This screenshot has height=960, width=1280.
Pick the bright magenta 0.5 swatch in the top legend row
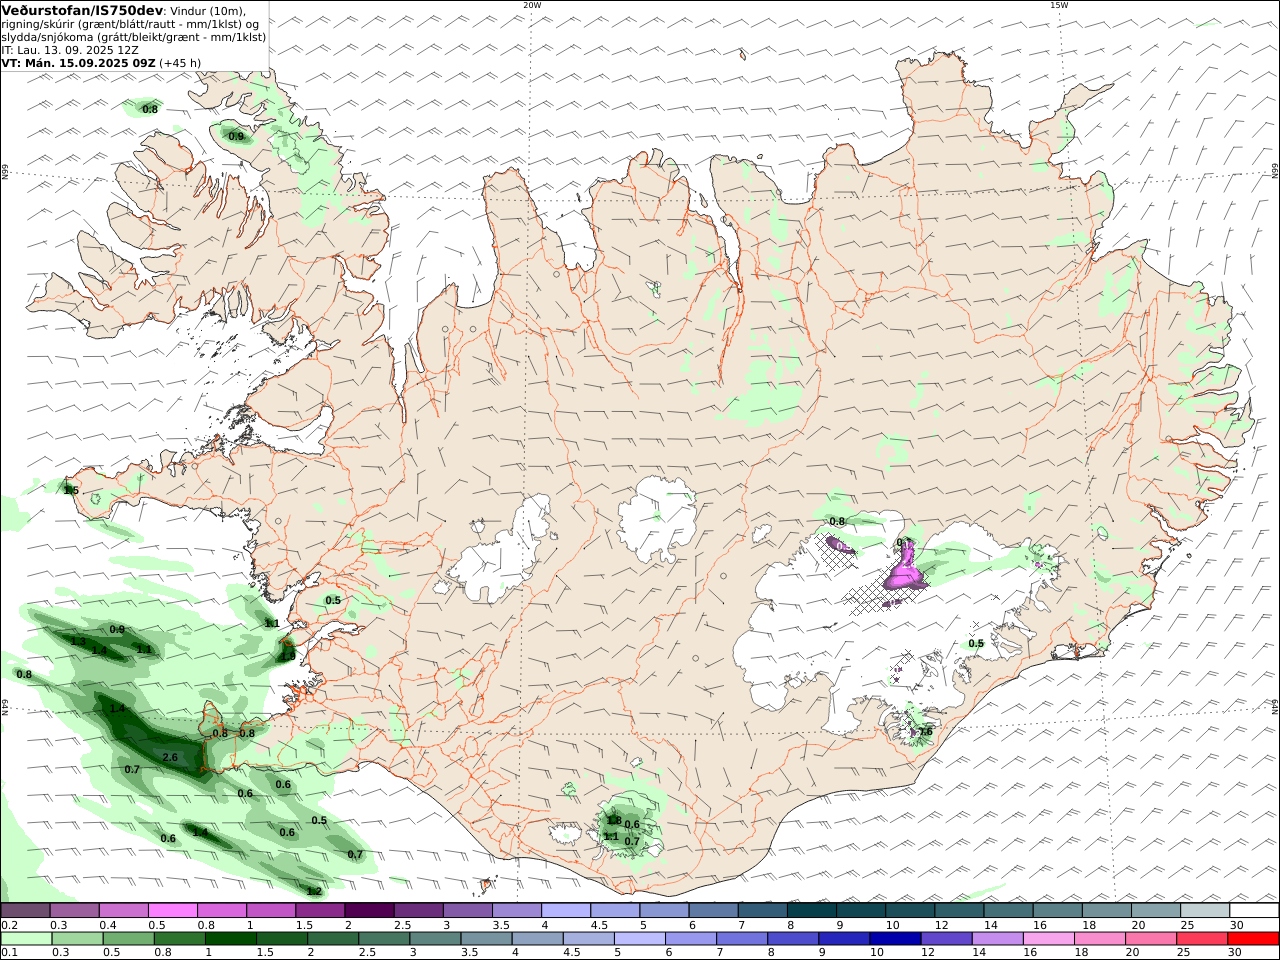(x=173, y=911)
